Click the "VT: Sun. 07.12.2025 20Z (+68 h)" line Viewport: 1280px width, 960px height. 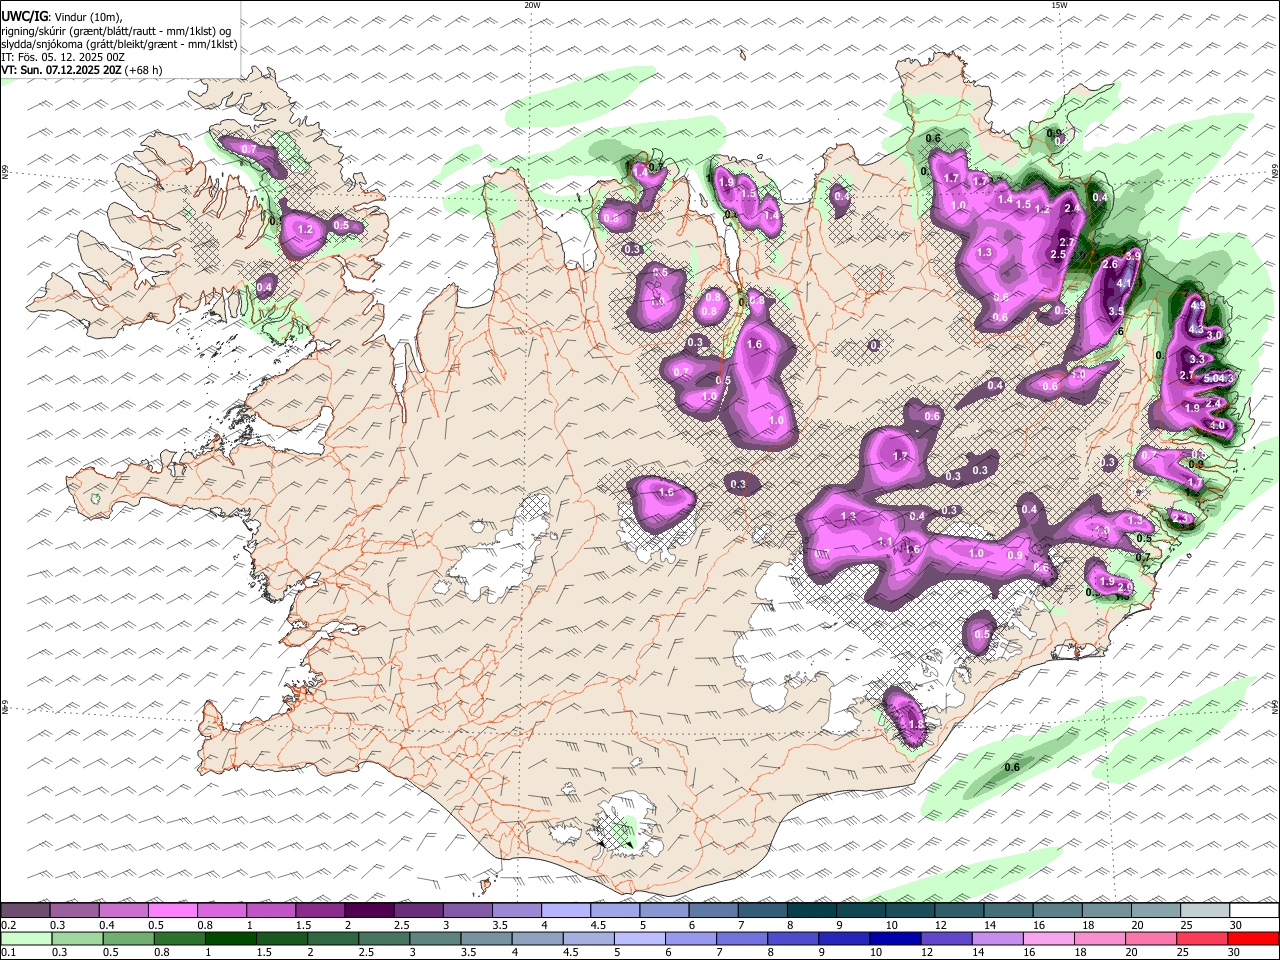click(x=82, y=70)
